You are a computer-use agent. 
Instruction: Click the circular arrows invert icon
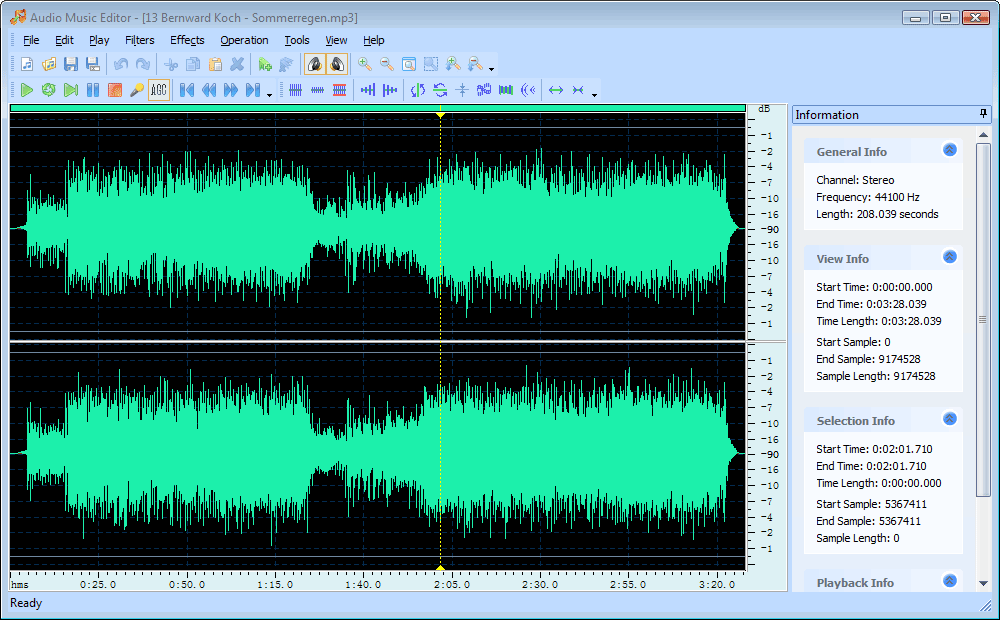click(x=440, y=90)
